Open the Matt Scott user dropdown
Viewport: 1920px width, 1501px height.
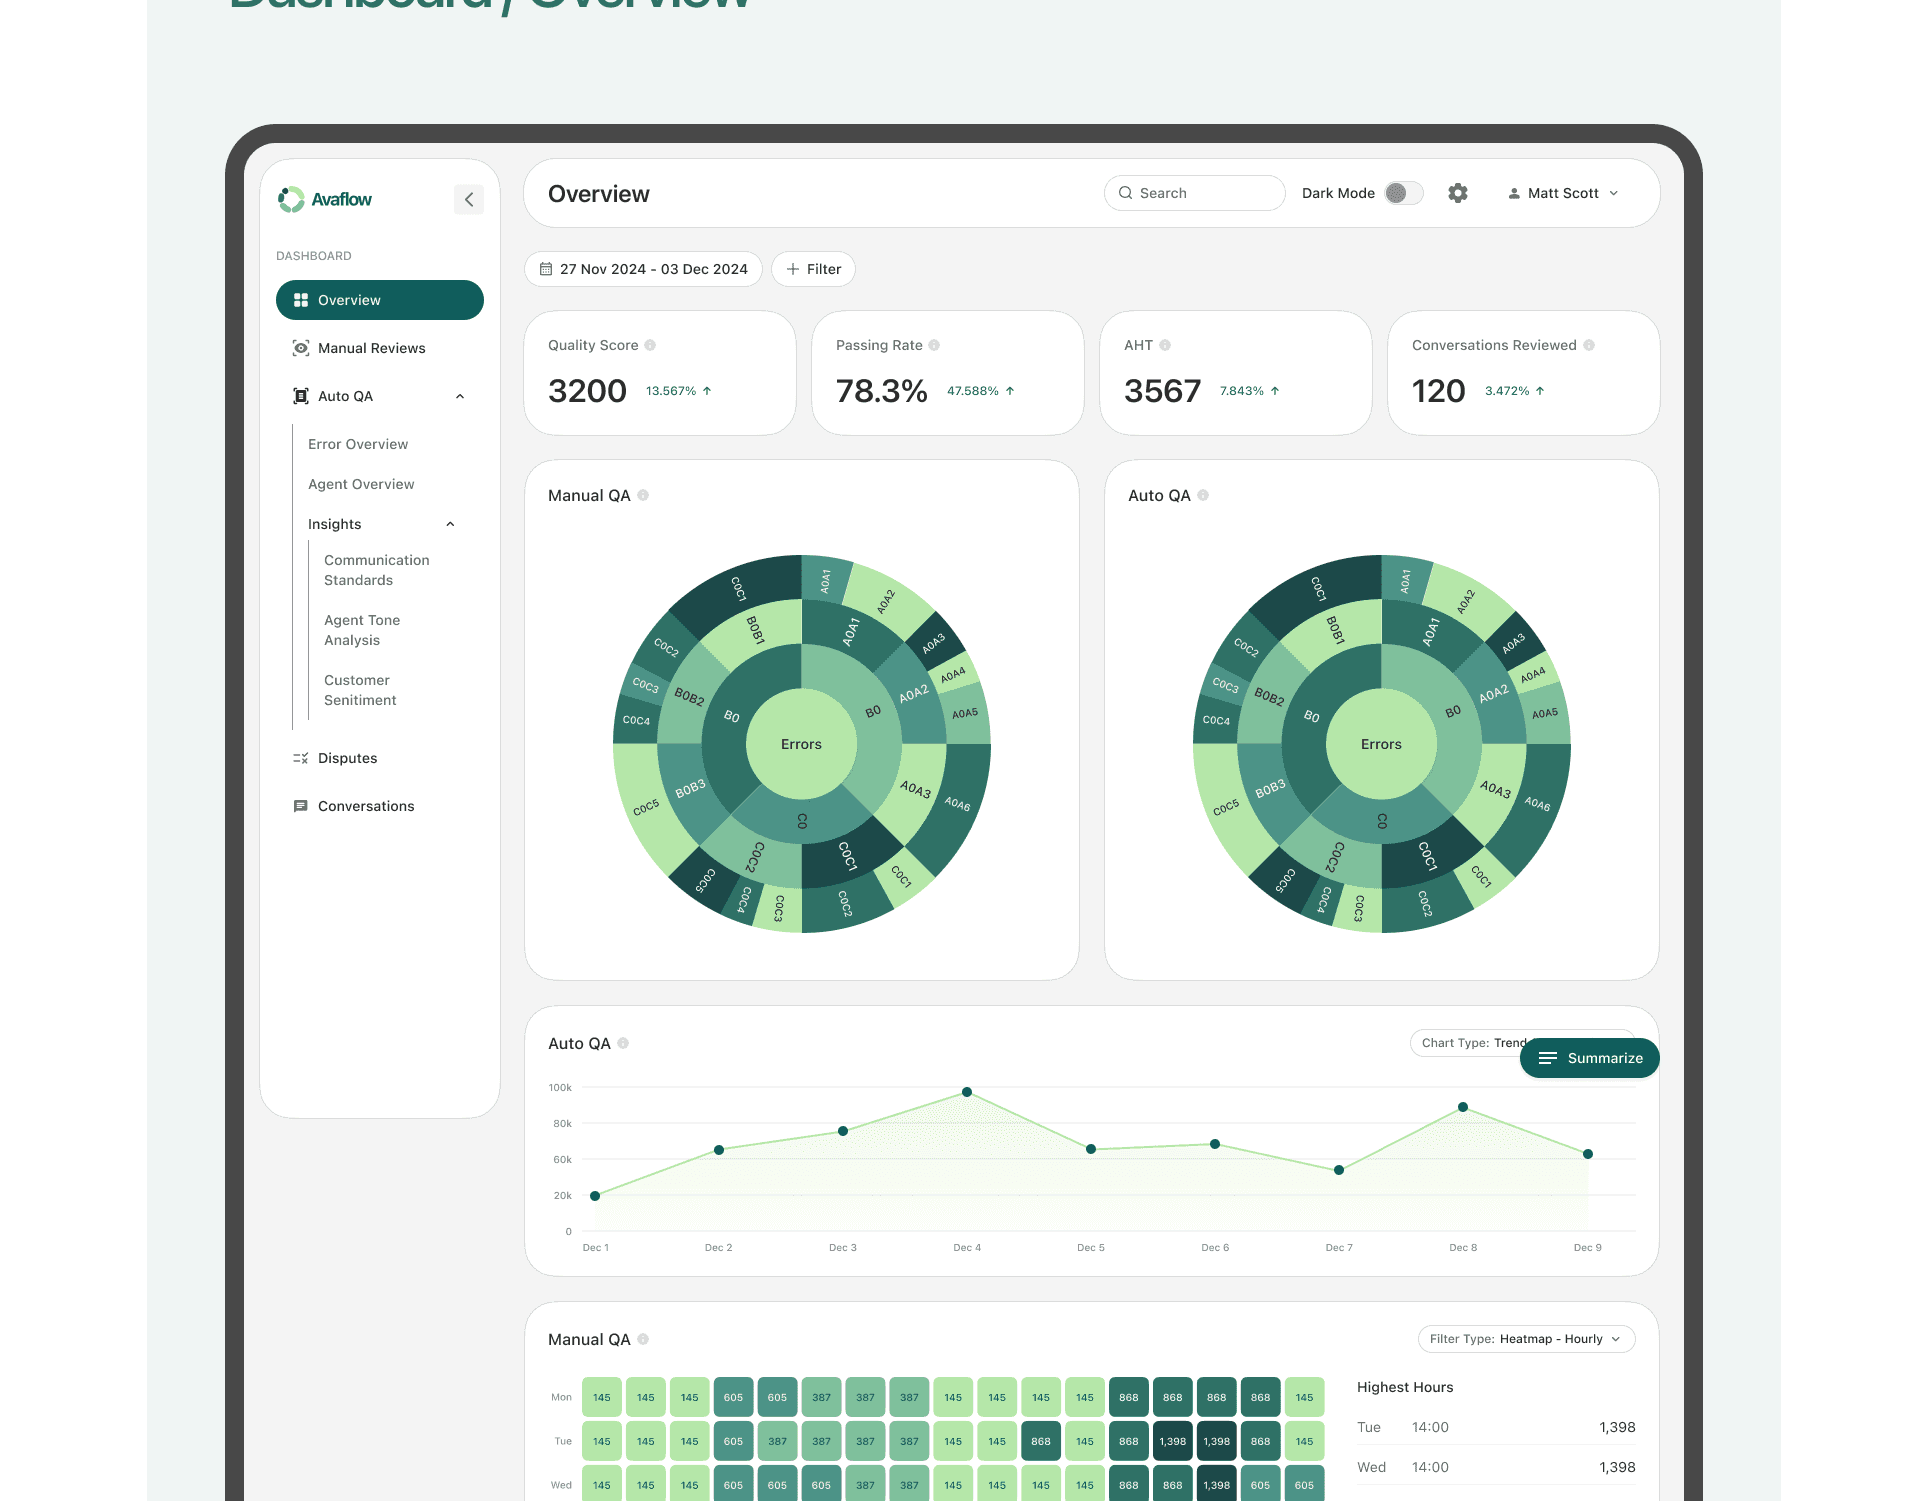(x=1563, y=193)
